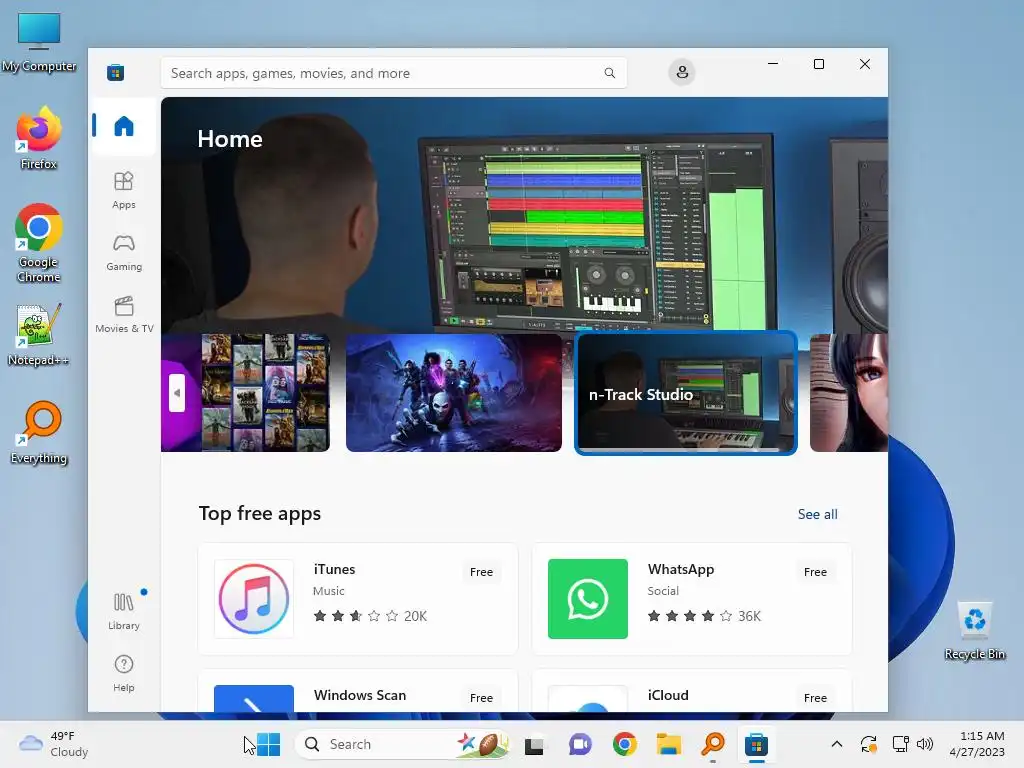
Task: Click the WhatsApp Free button
Action: [x=815, y=571]
